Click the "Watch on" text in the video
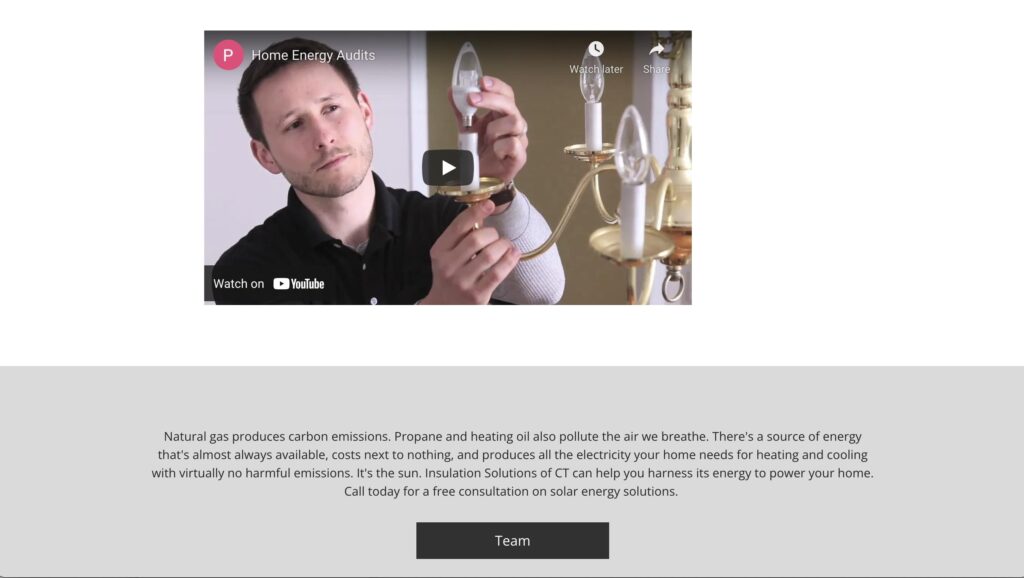 click(x=238, y=283)
